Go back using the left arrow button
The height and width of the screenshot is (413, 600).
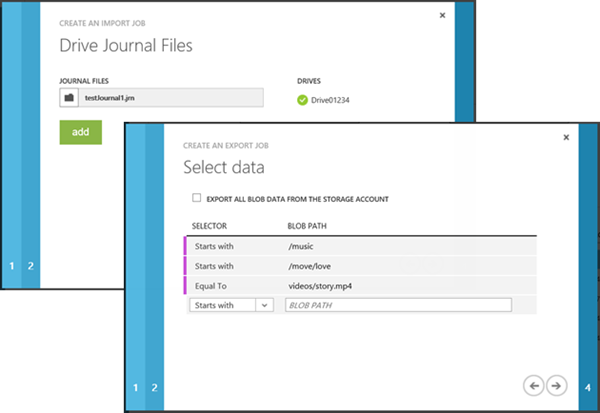click(x=534, y=385)
